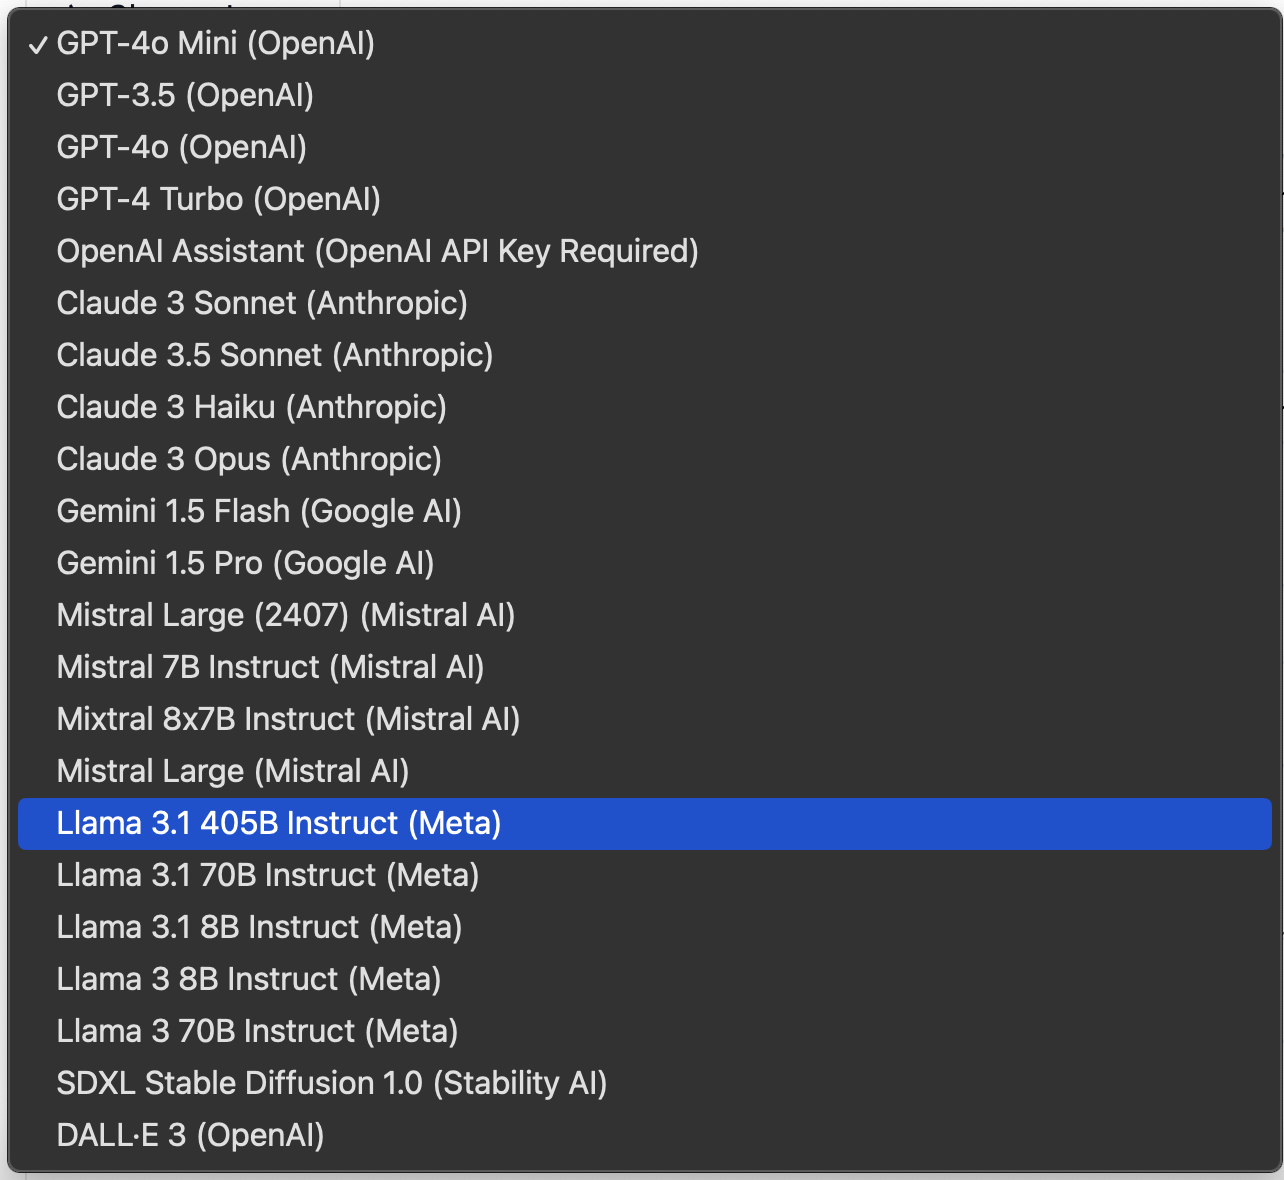
Task: Select Gemini 1.5 Flash (Google AI)
Action: (x=259, y=512)
